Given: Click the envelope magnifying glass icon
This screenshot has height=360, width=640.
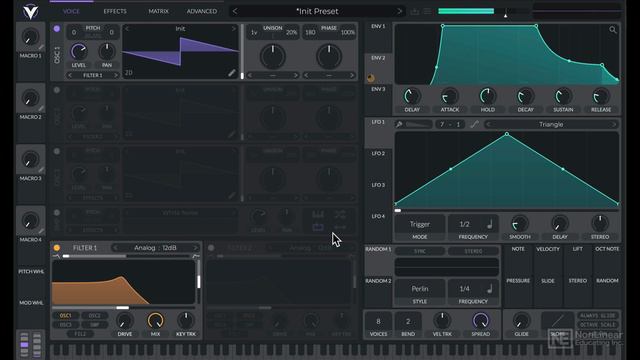Looking at the screenshot, I should 613,30.
